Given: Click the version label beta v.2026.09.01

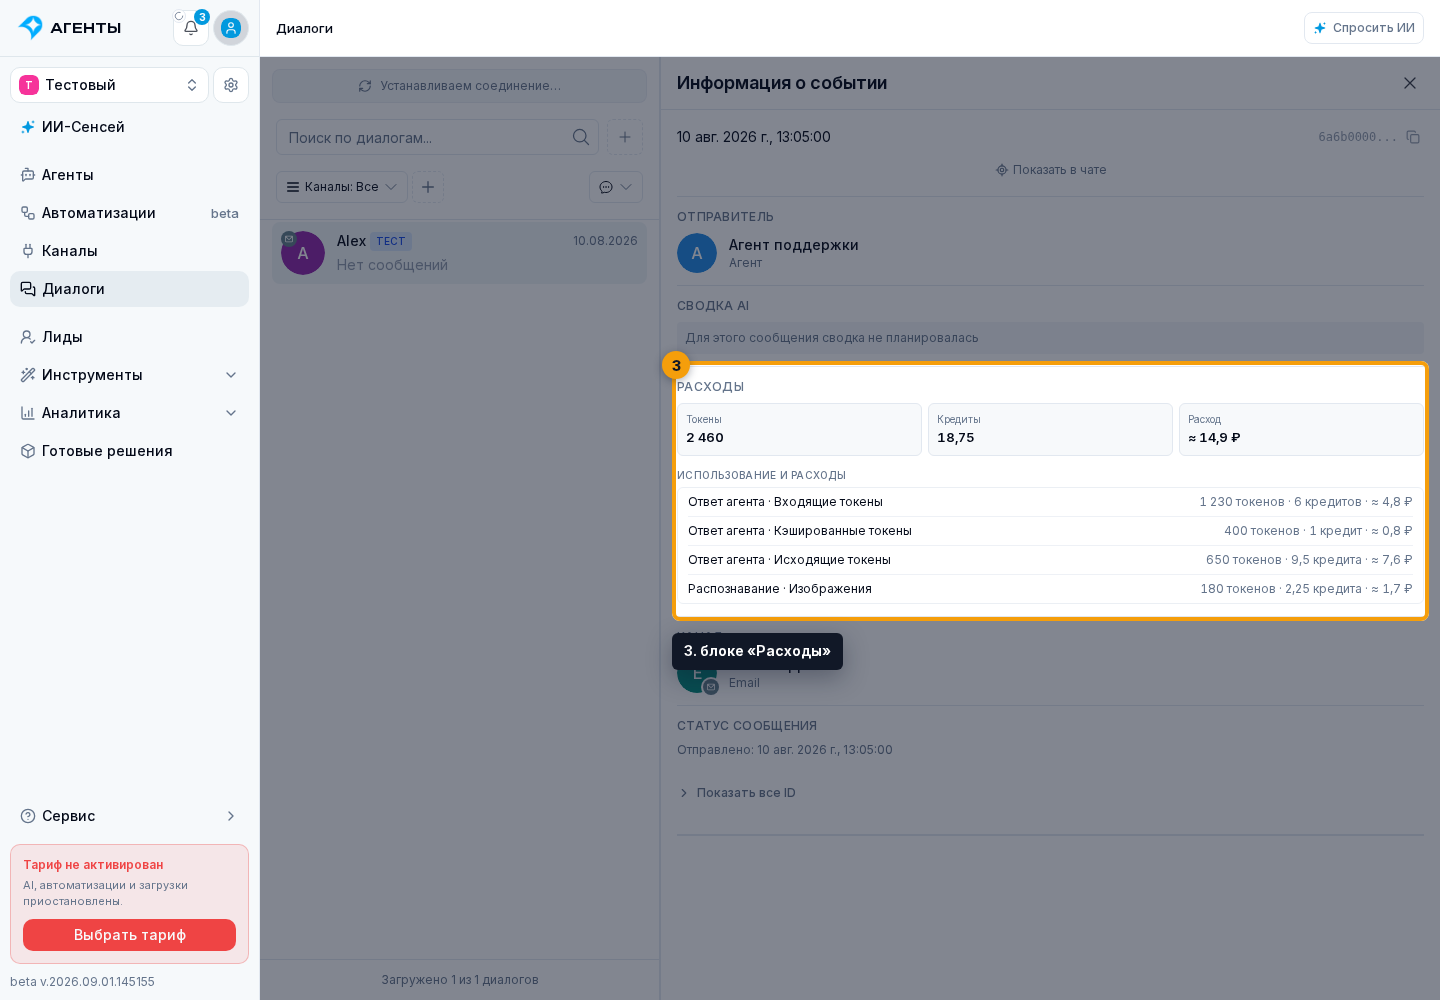Looking at the screenshot, I should (83, 982).
